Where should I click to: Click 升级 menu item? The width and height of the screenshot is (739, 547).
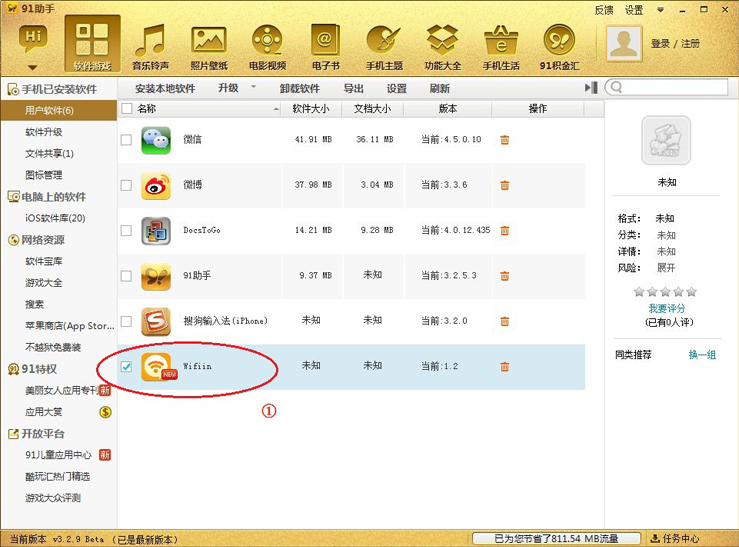[x=229, y=88]
